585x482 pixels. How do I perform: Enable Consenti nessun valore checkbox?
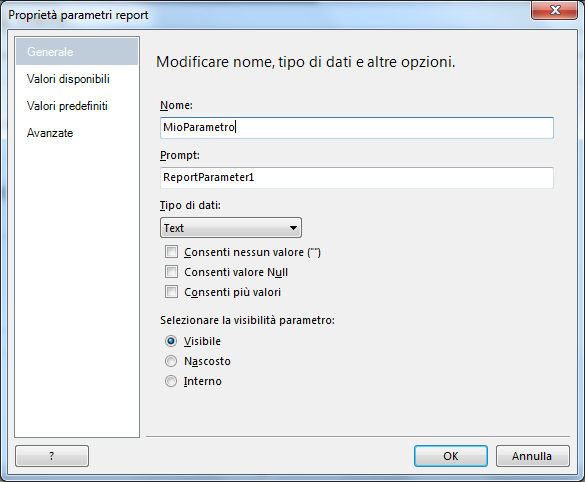click(x=171, y=252)
